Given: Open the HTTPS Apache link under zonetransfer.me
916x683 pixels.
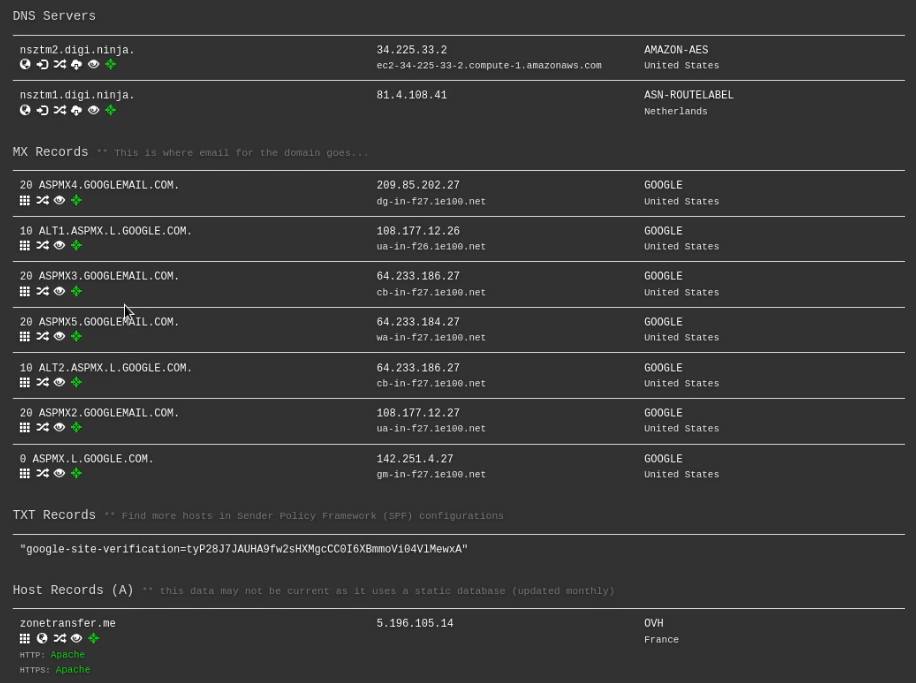Looking at the screenshot, I should 72,669.
